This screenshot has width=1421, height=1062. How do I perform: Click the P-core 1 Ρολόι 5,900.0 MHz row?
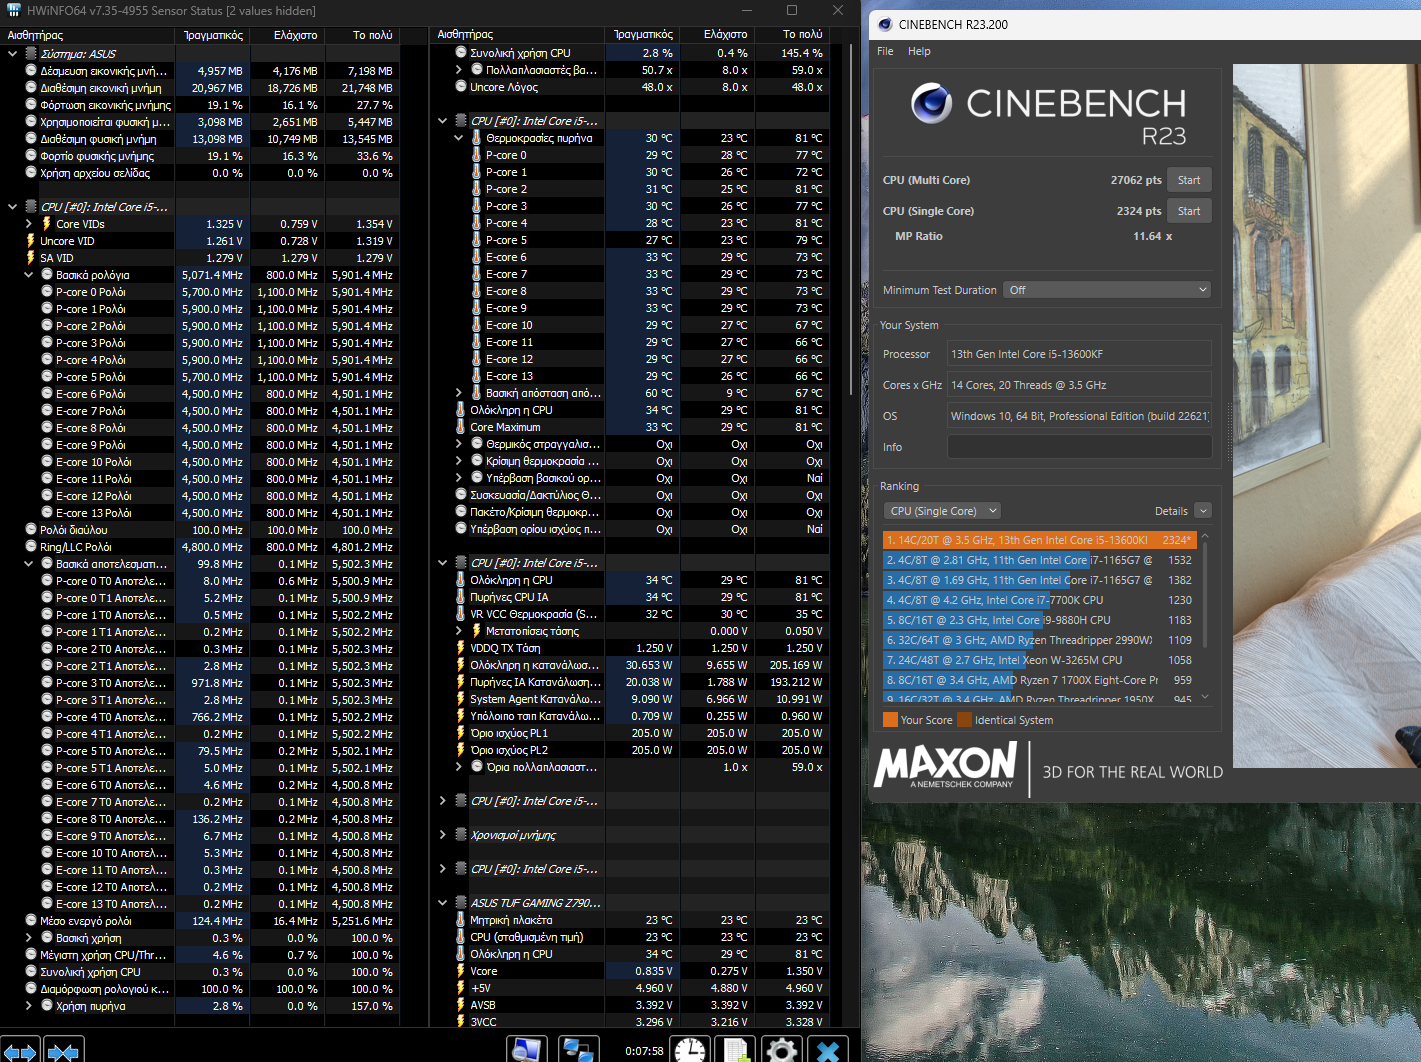200,309
